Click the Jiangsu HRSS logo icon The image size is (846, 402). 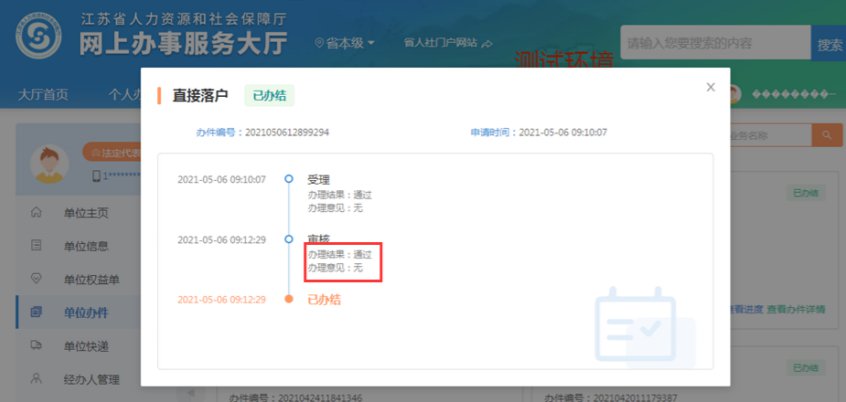(x=38, y=36)
